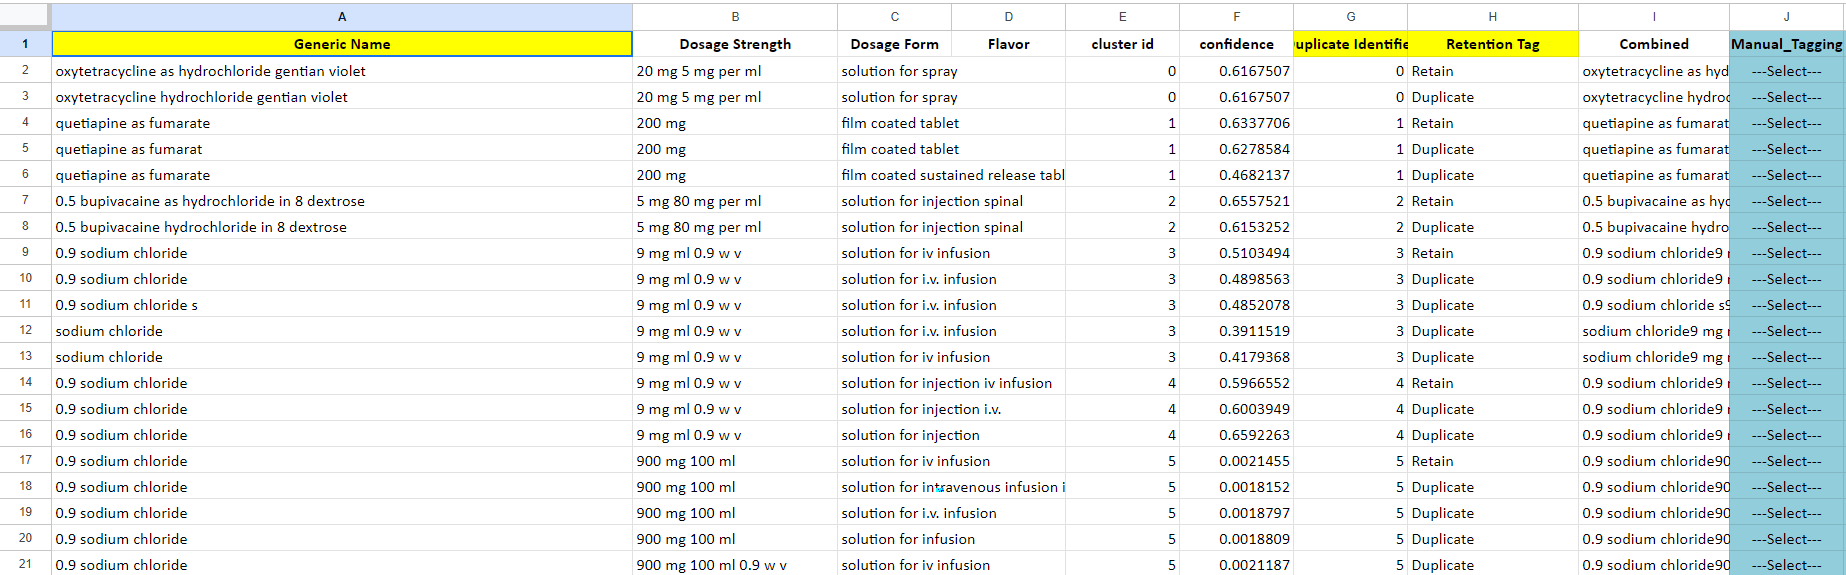Click the select-all corner box of the sheet
The height and width of the screenshot is (575, 1846).
pyautogui.click(x=25, y=16)
